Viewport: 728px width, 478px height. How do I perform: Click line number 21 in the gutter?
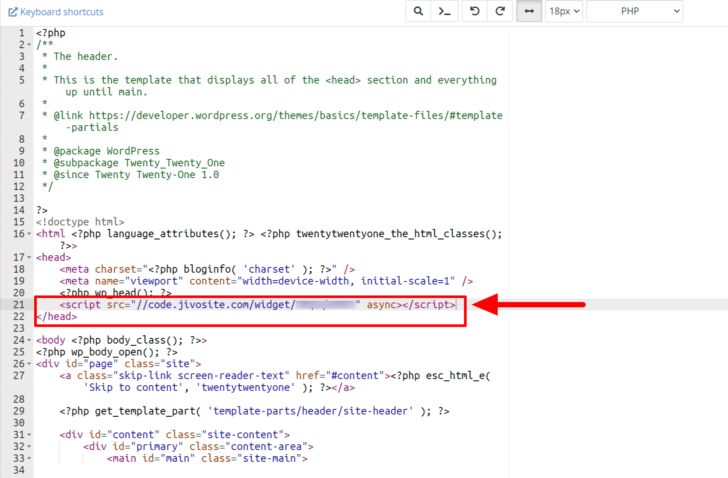click(19, 304)
